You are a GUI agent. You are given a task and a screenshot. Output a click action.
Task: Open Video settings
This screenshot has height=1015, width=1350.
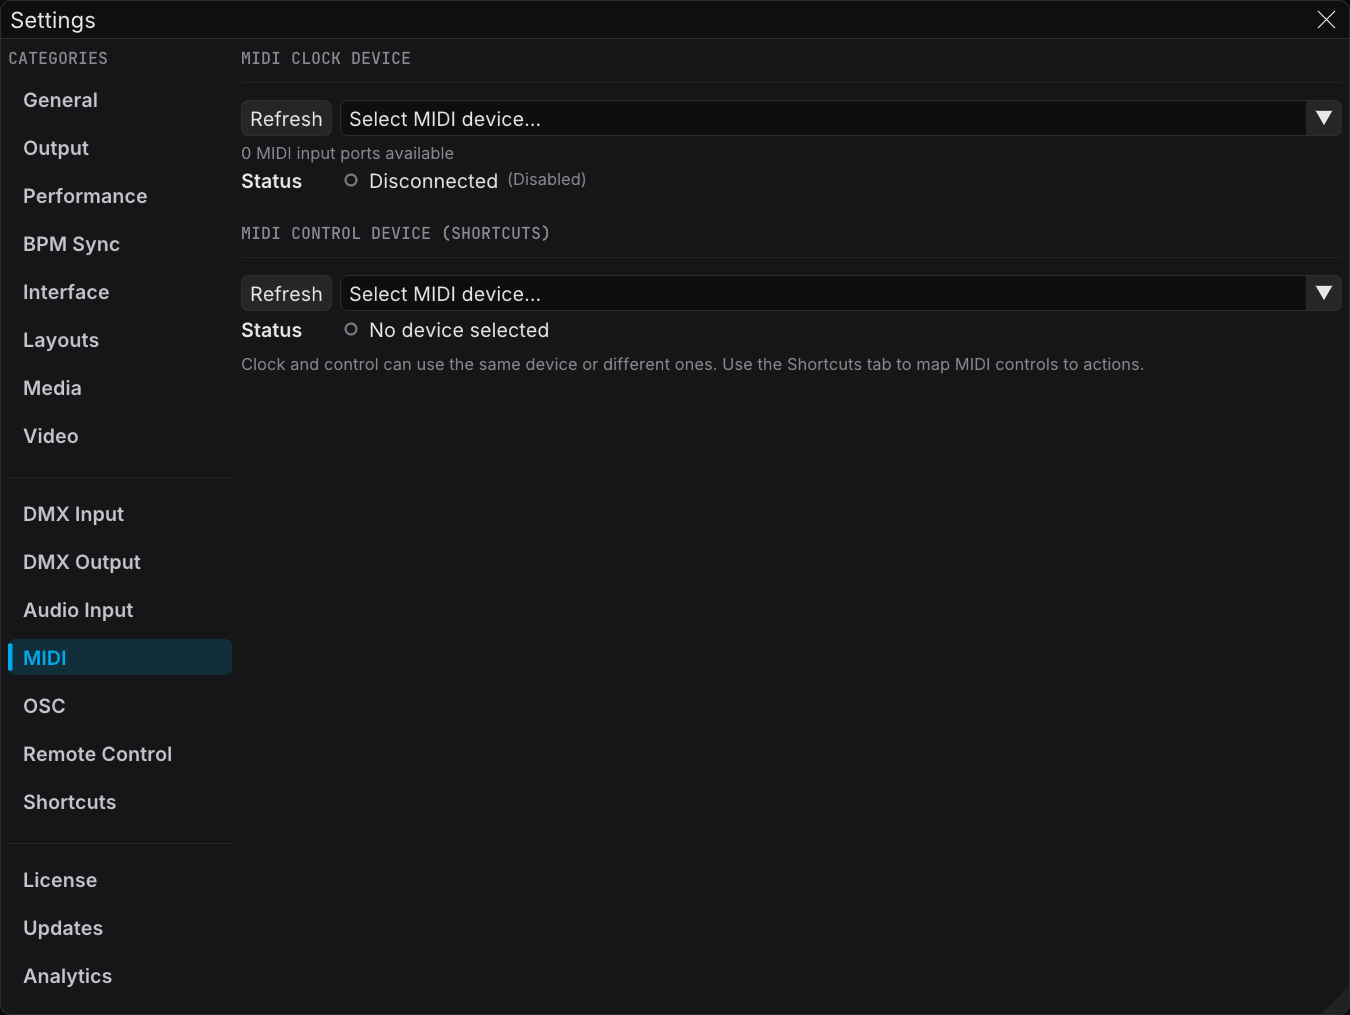point(120,436)
